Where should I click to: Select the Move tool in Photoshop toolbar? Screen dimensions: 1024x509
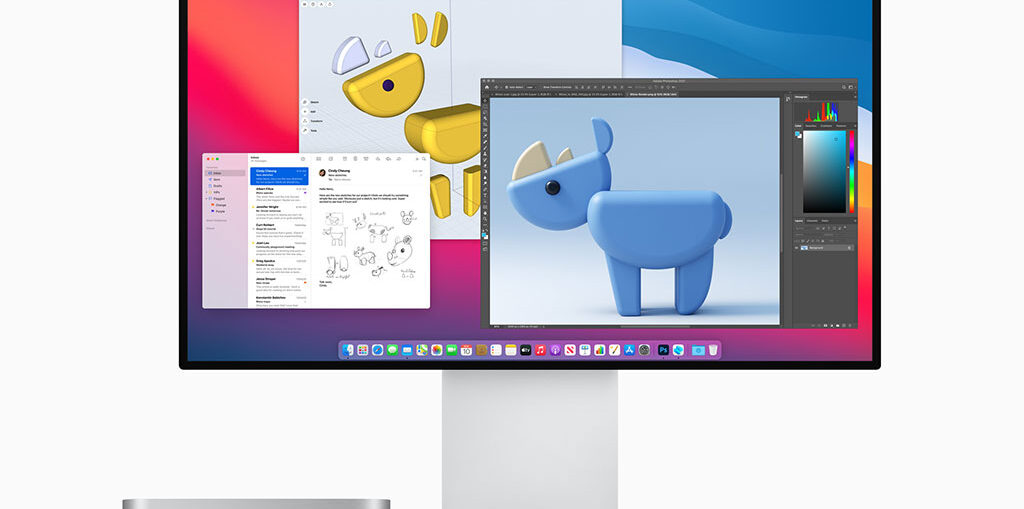click(486, 100)
